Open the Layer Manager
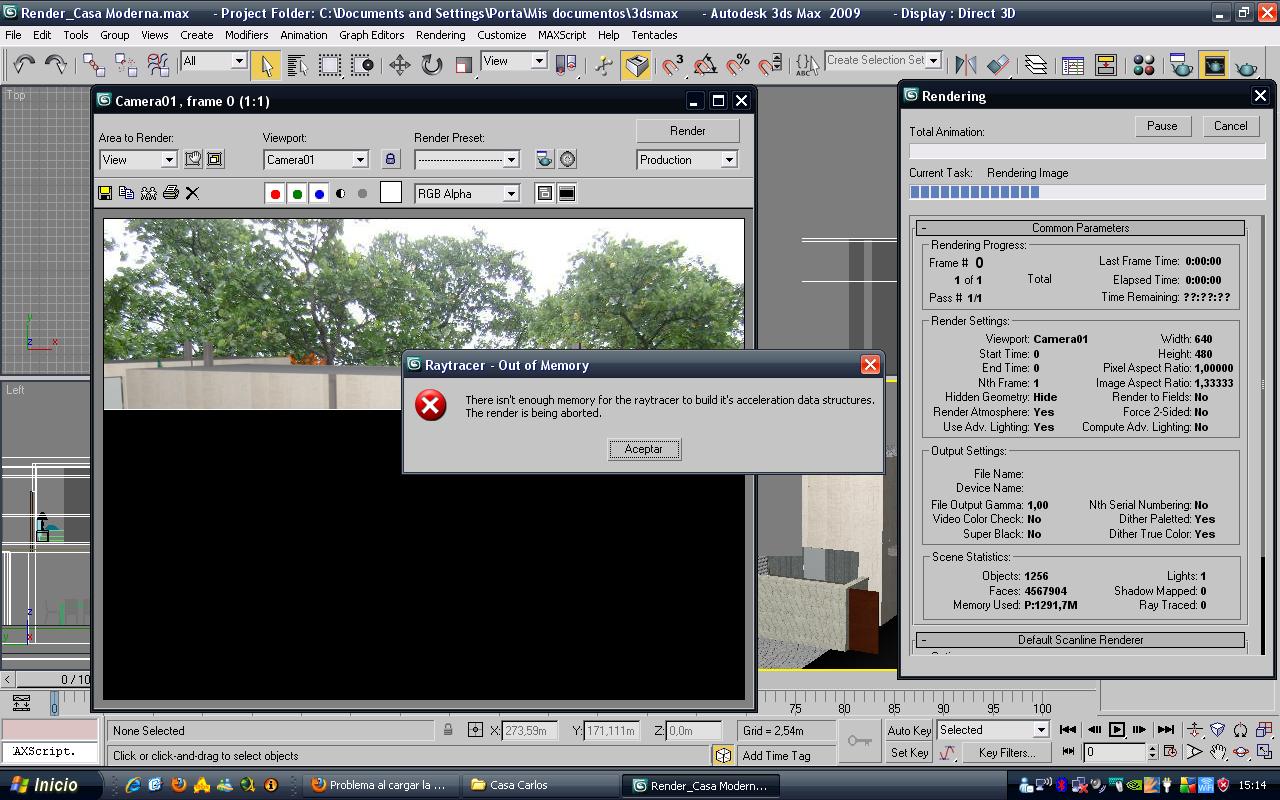The width and height of the screenshot is (1280, 800). tap(1036, 65)
